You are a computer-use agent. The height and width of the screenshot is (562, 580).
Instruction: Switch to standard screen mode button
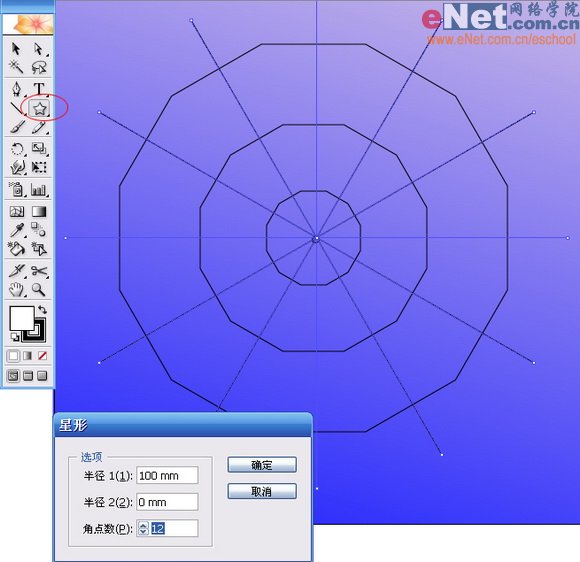[x=13, y=376]
